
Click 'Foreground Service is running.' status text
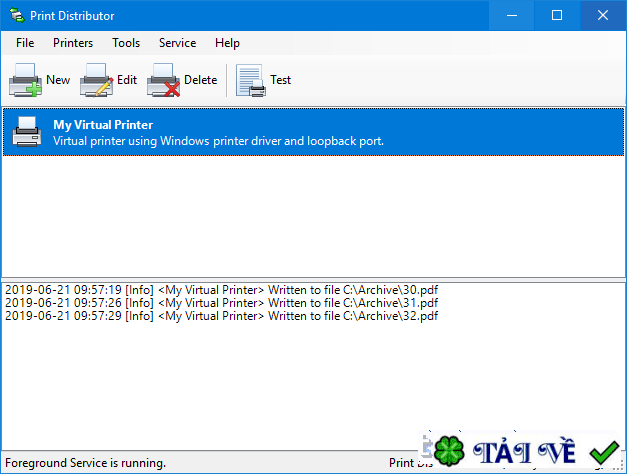85,463
